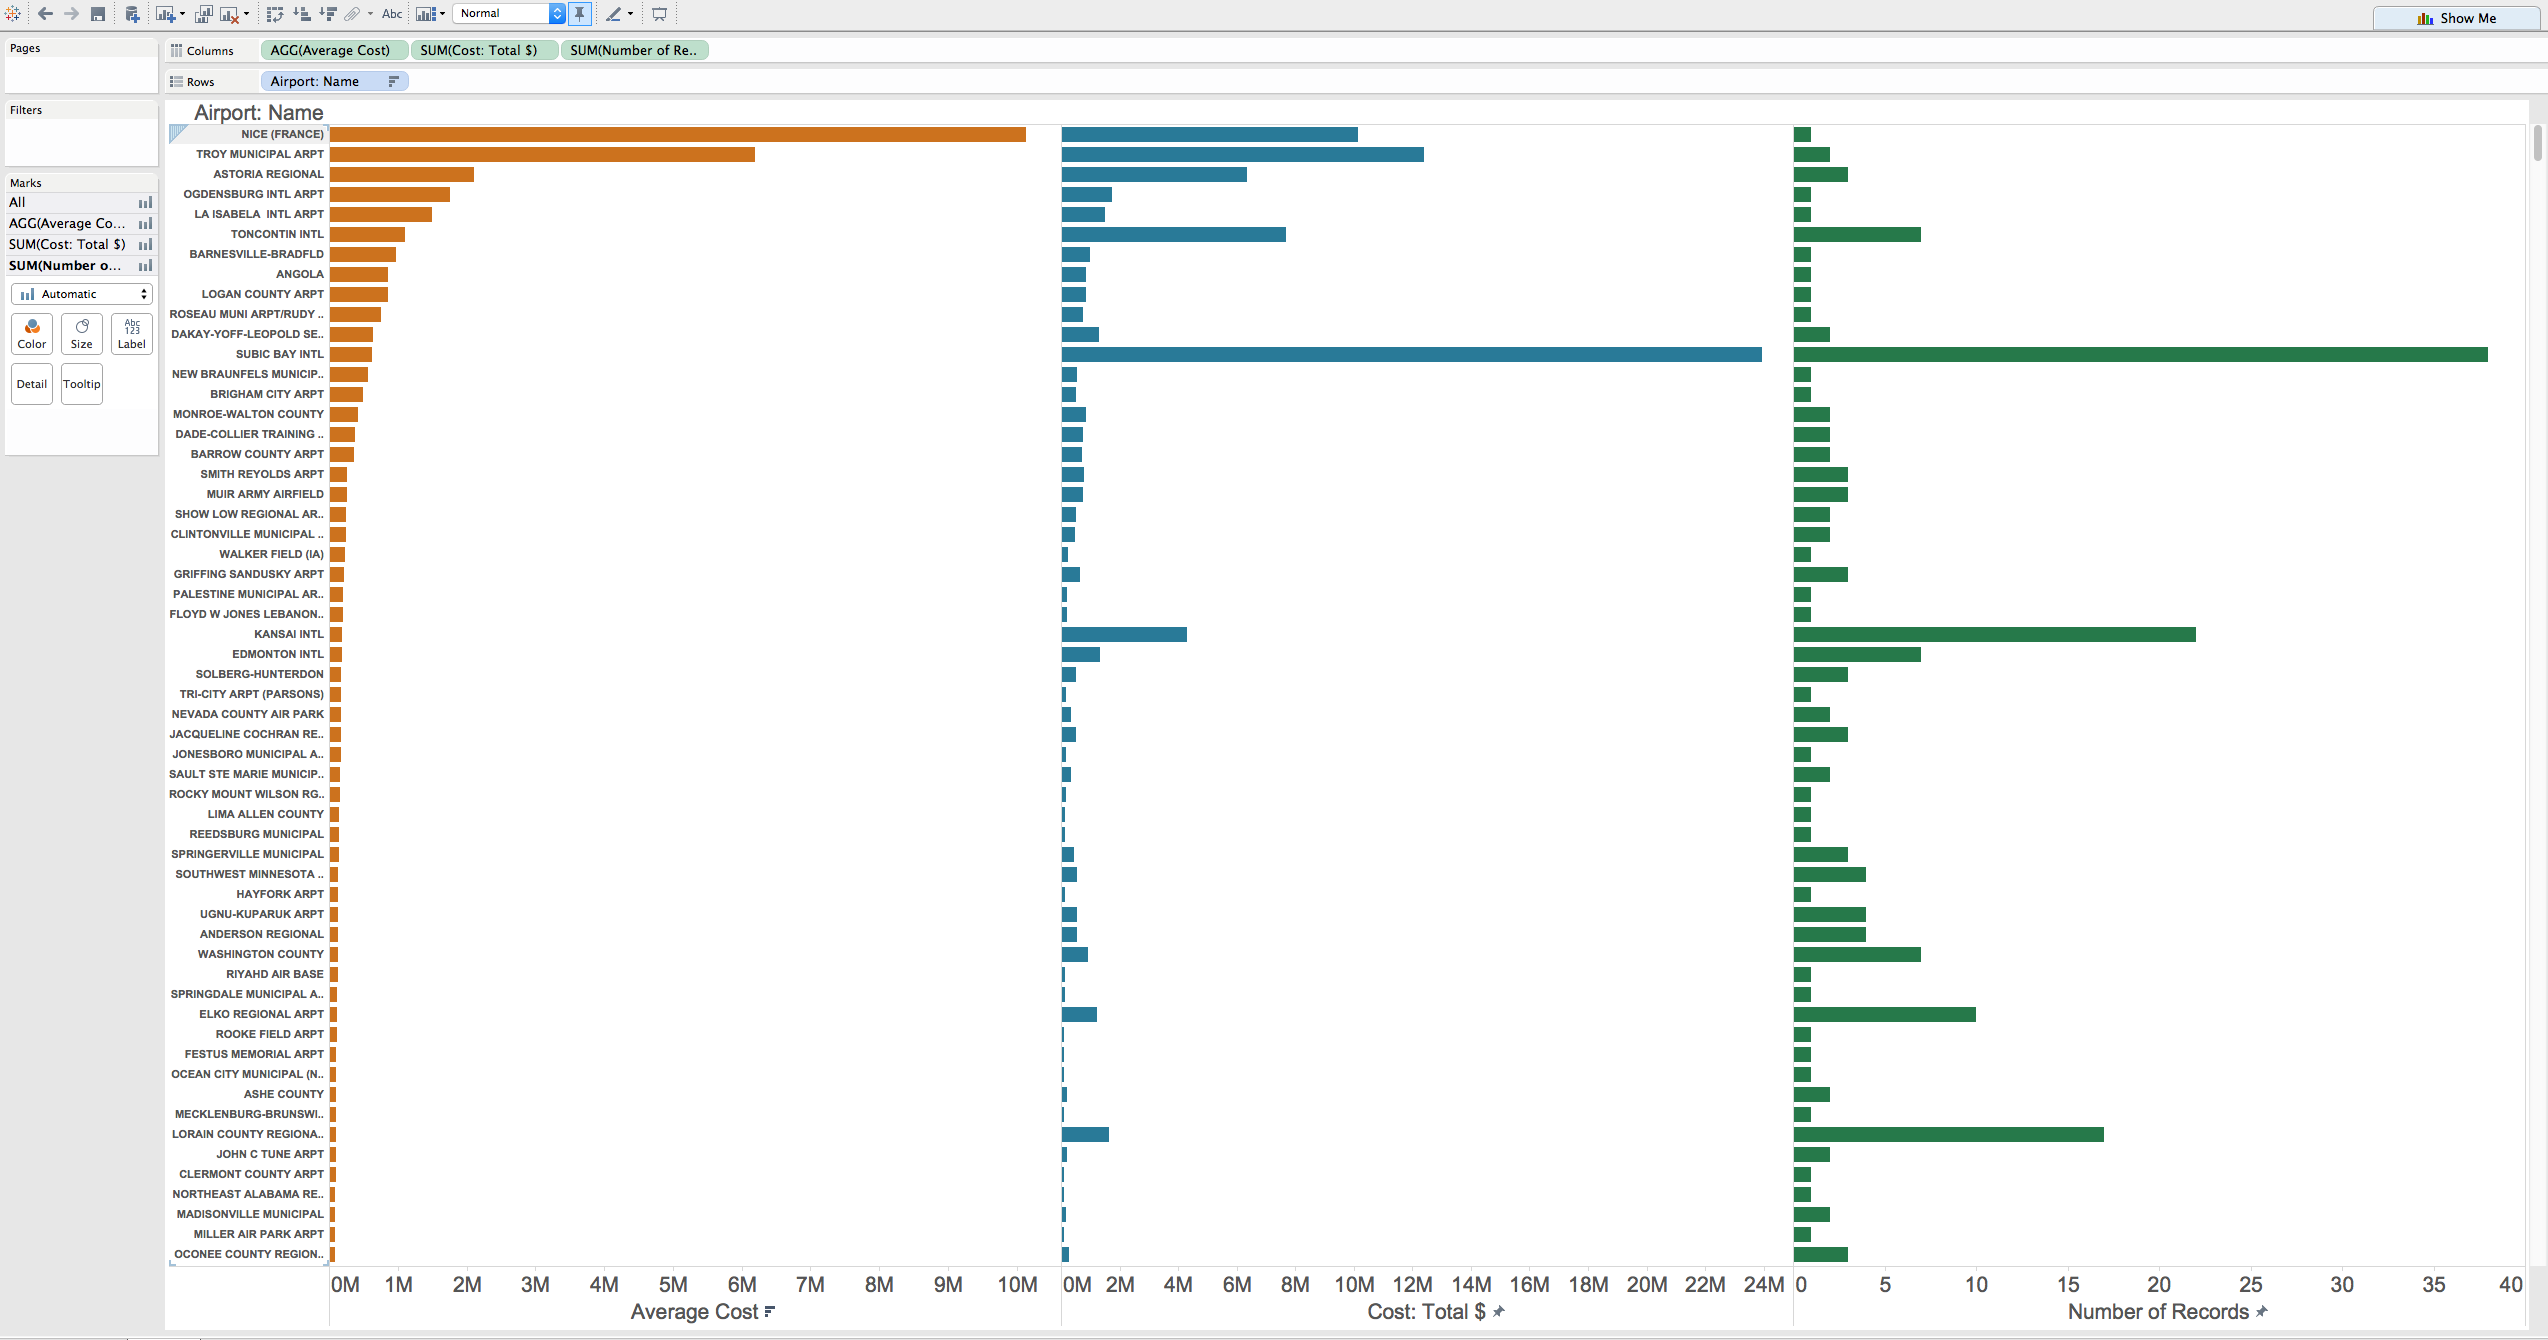
Task: Click the Redo arrow in the toolbar
Action: pos(70,14)
